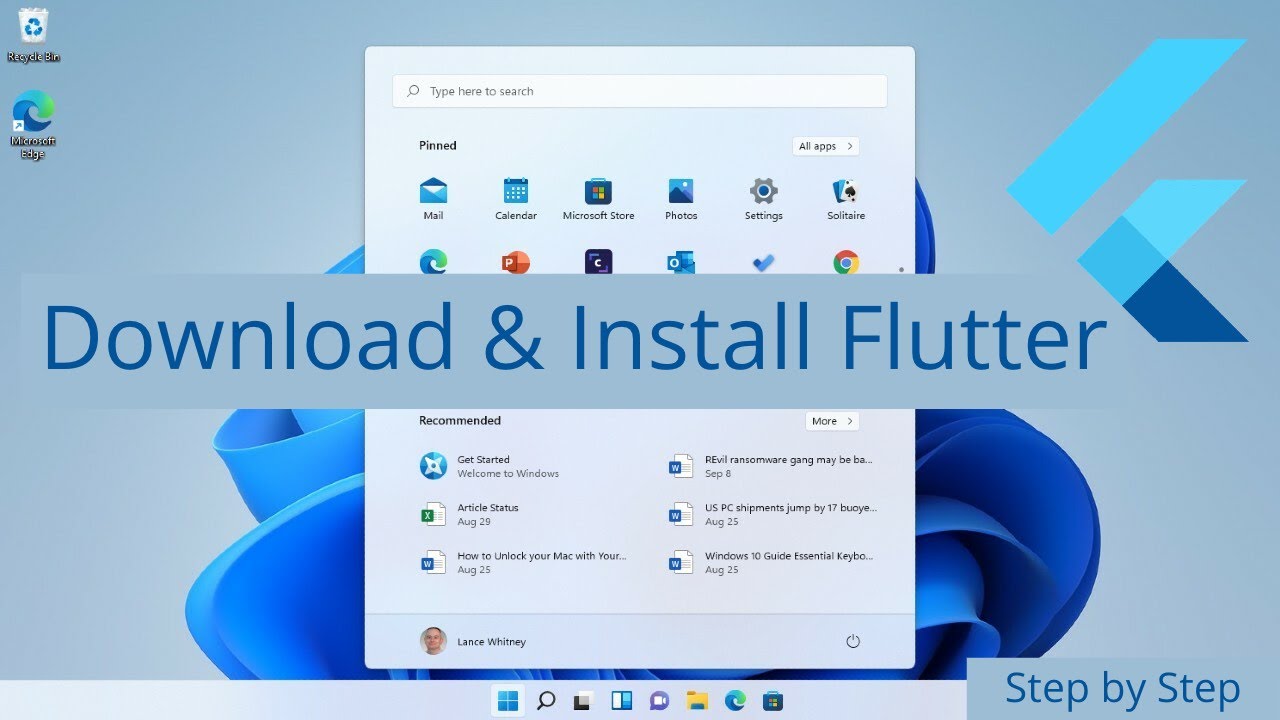1280x720 pixels.
Task: Open REvil ransomware gang document
Action: coord(771,466)
